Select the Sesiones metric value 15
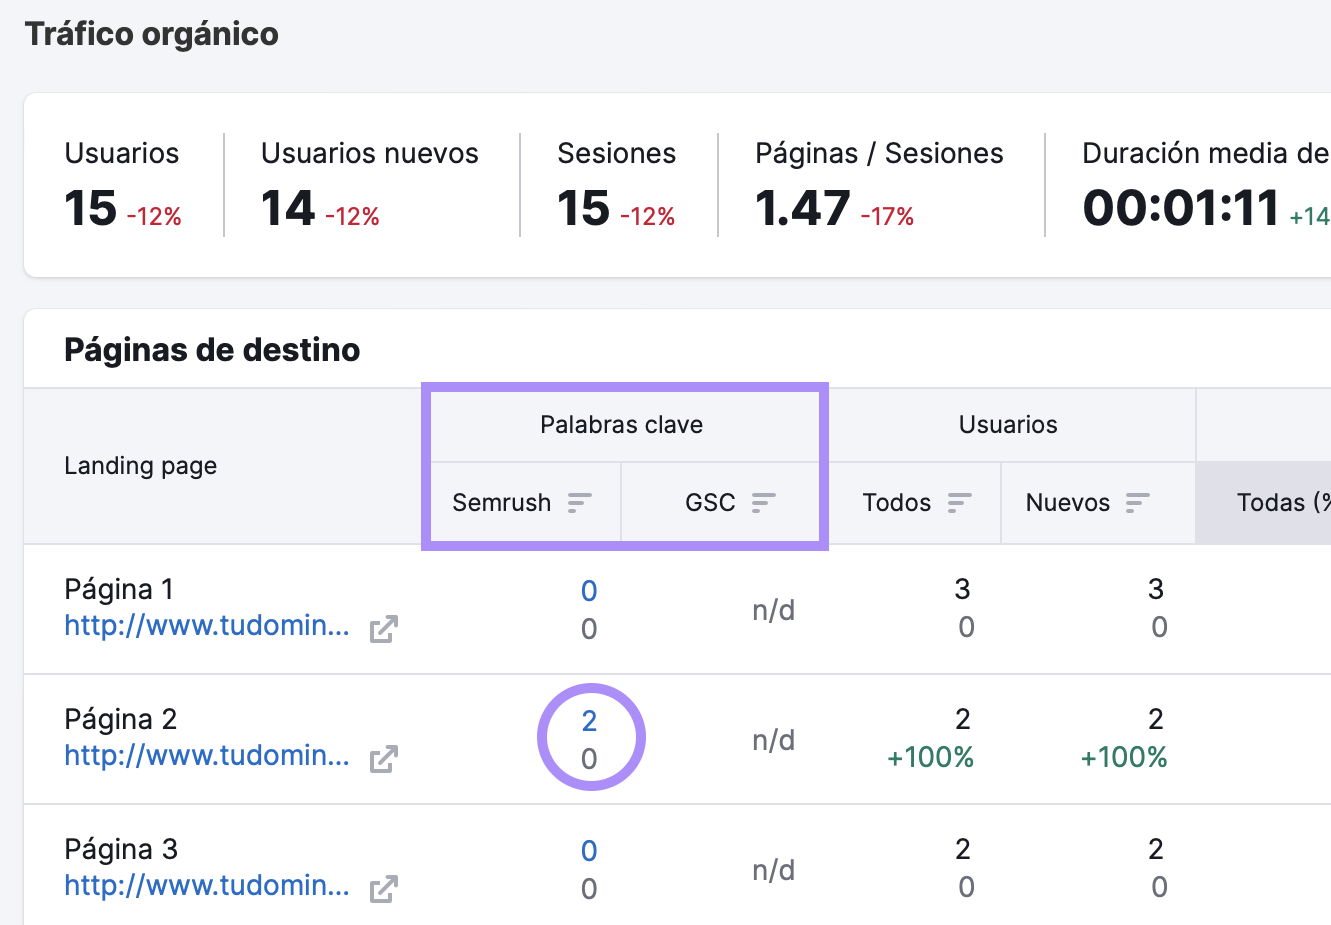Screen dimensions: 1331x925 [584, 209]
